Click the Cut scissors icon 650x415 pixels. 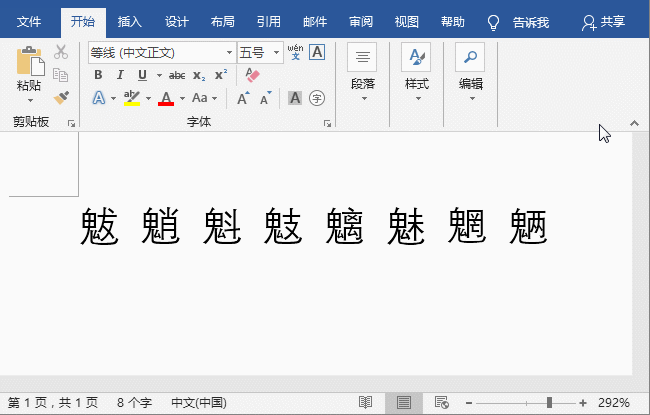coord(61,52)
